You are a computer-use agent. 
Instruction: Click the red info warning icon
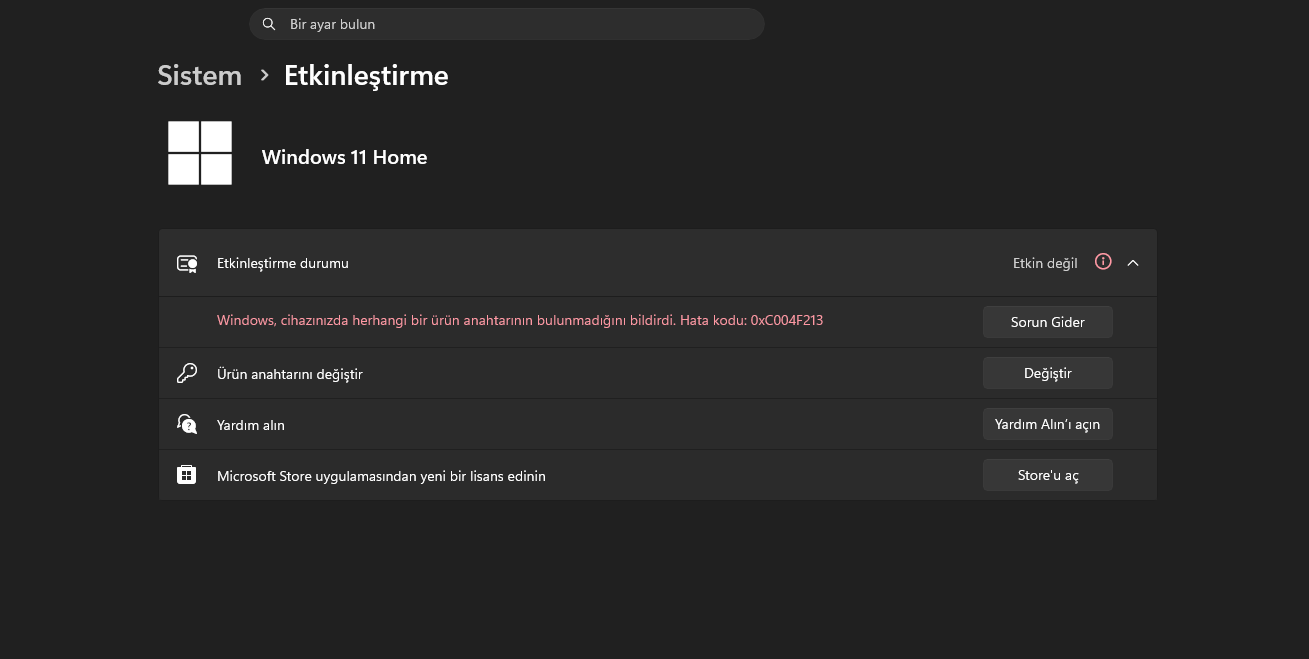1103,262
